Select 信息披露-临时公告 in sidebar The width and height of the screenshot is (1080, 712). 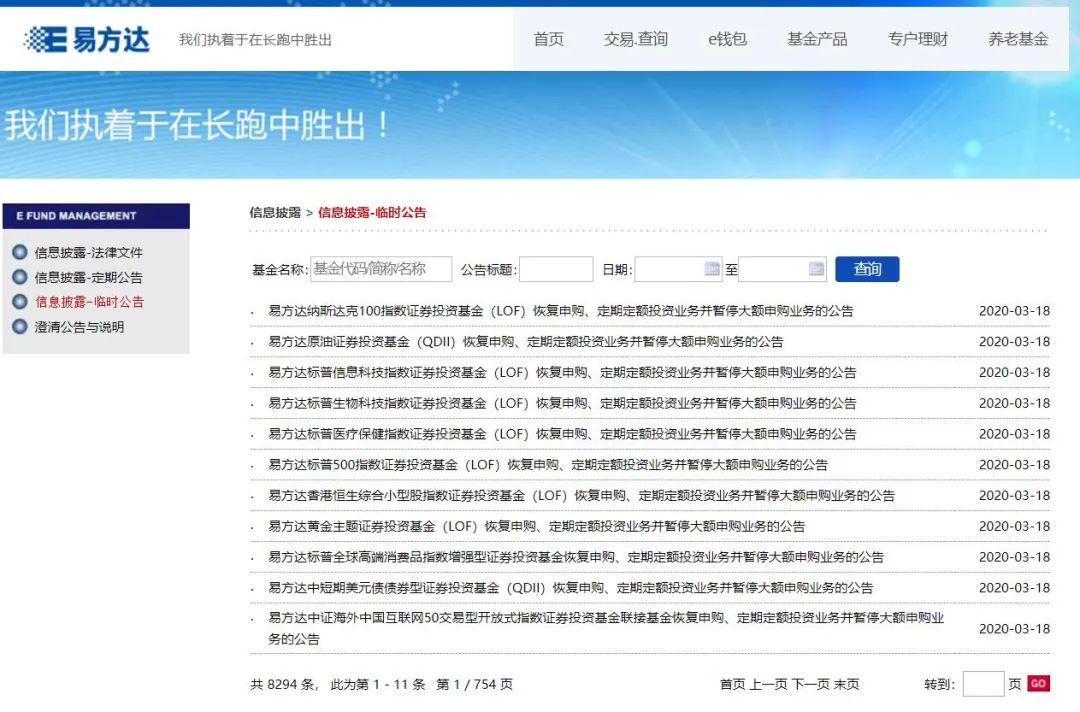[90, 302]
